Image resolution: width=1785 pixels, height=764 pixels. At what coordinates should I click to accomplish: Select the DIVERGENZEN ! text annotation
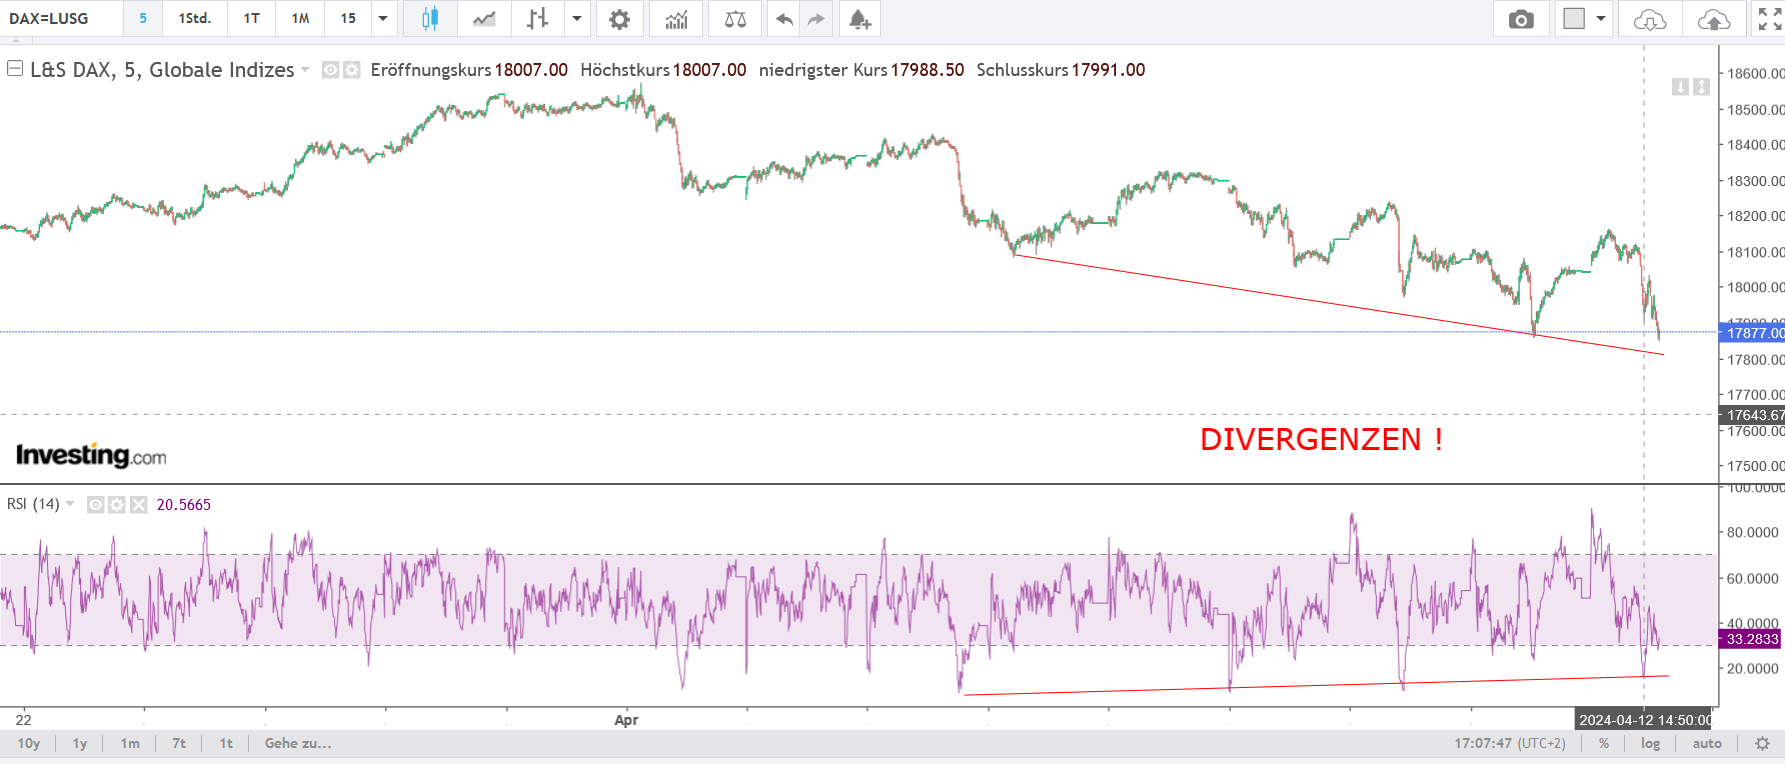(1321, 439)
